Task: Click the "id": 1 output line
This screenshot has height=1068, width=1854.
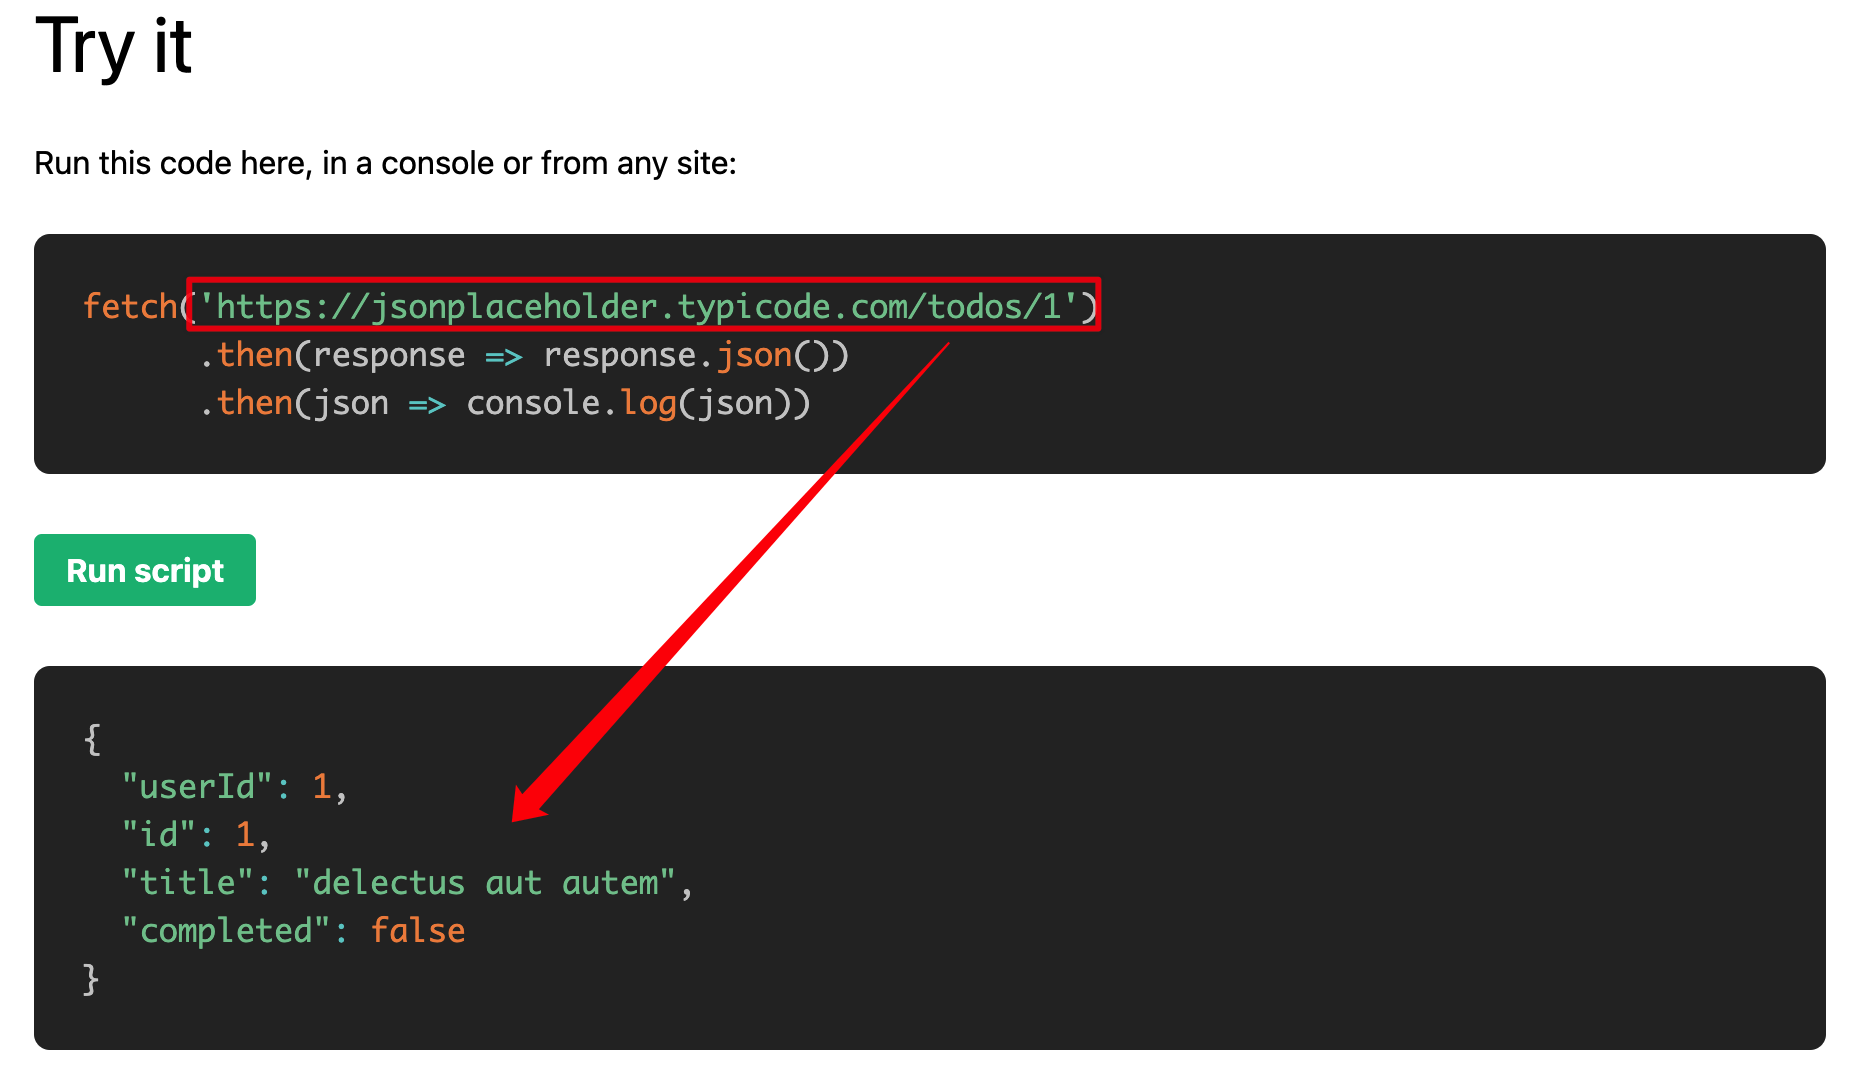Action: coord(196,835)
